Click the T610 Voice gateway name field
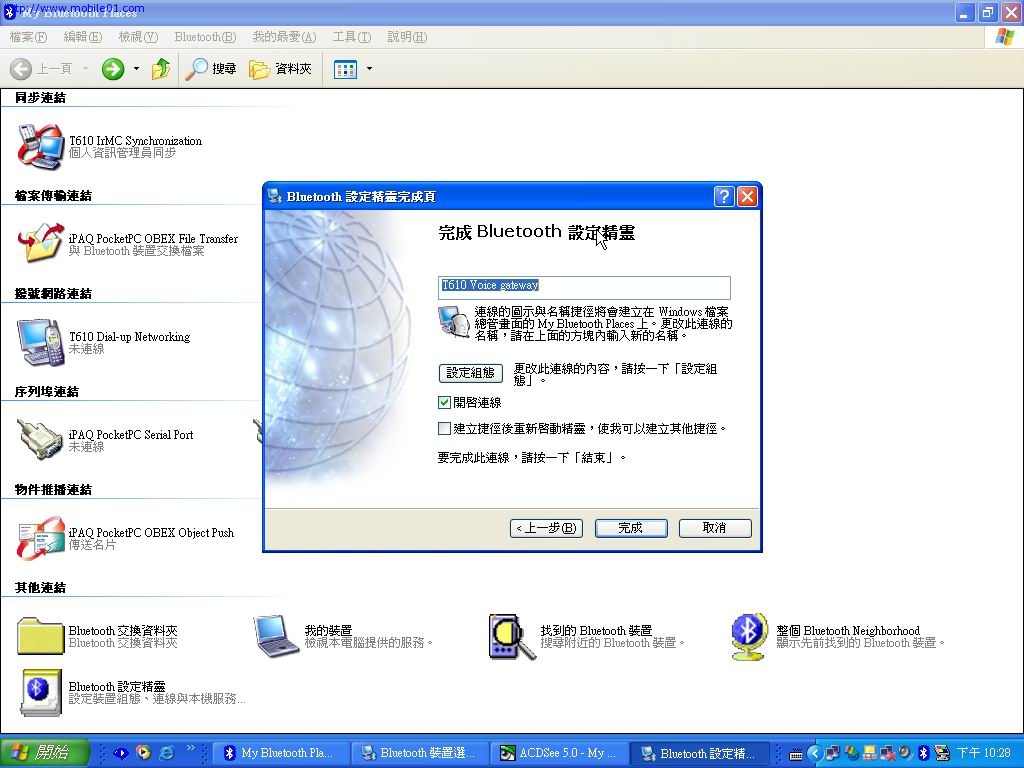Image resolution: width=1024 pixels, height=768 pixels. [x=584, y=287]
